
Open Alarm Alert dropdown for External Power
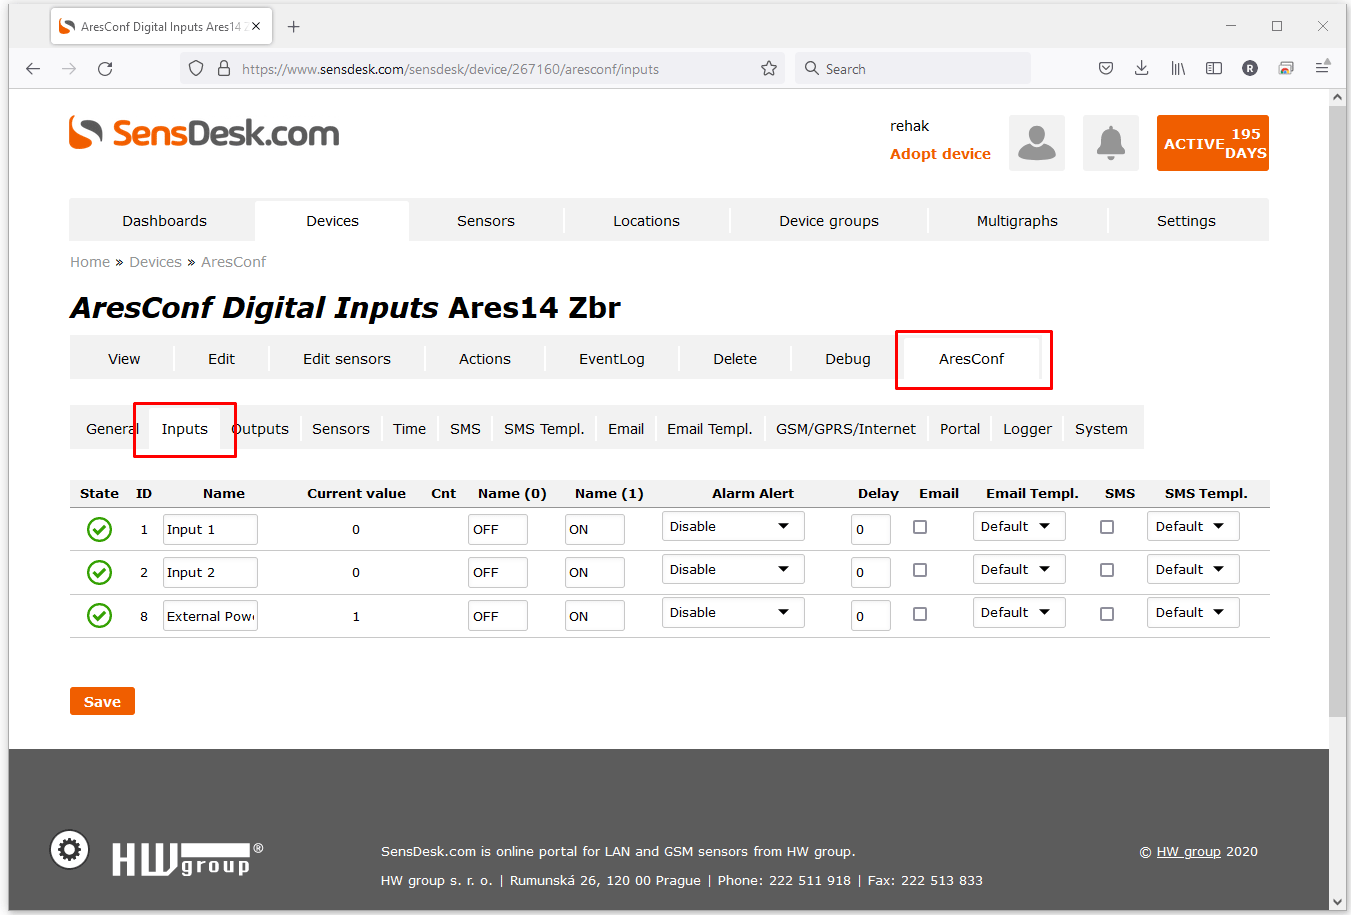[733, 612]
